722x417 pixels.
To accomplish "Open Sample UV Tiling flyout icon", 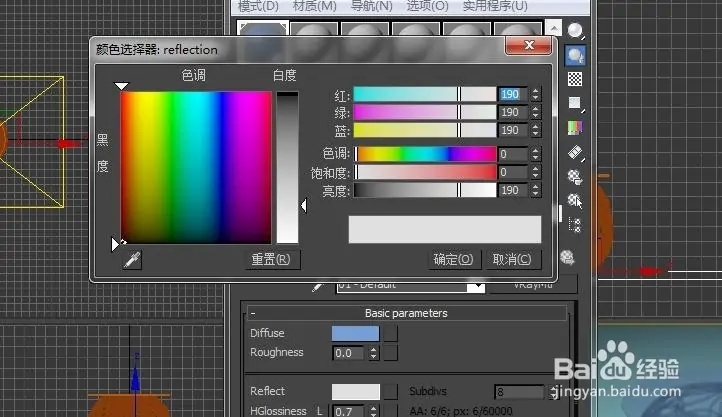I will click(575, 103).
